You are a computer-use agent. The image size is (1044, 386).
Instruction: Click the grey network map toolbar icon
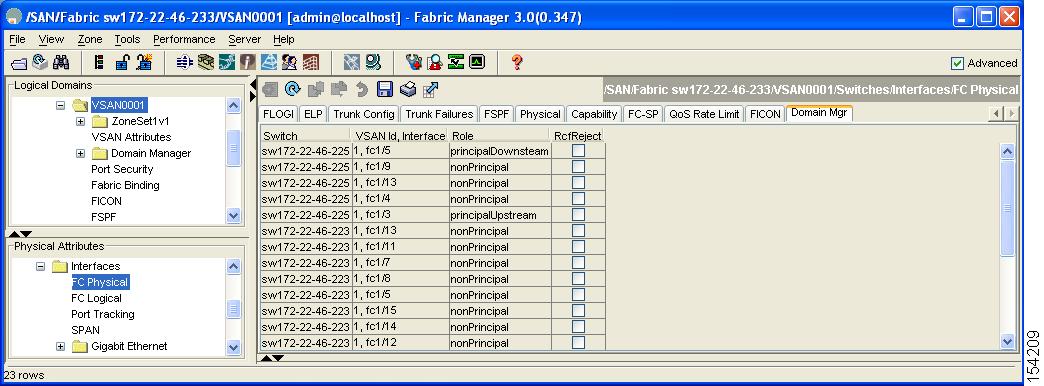tap(351, 63)
